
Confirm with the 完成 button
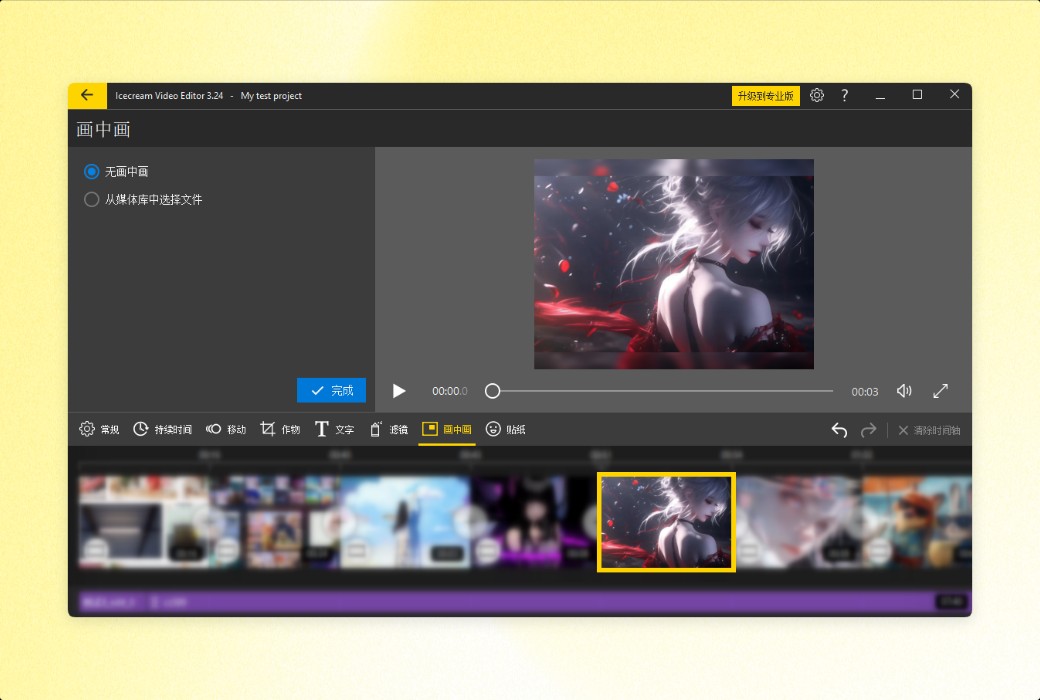coord(331,390)
